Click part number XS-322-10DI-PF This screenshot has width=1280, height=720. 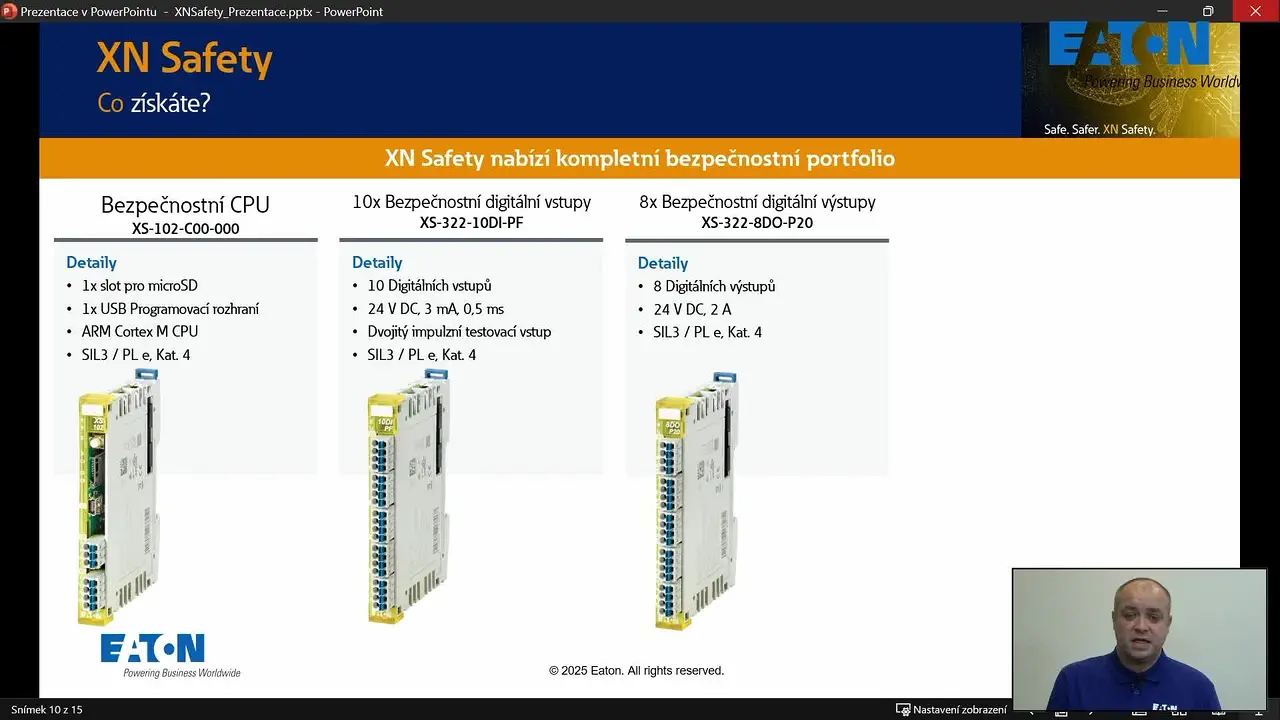(471, 223)
